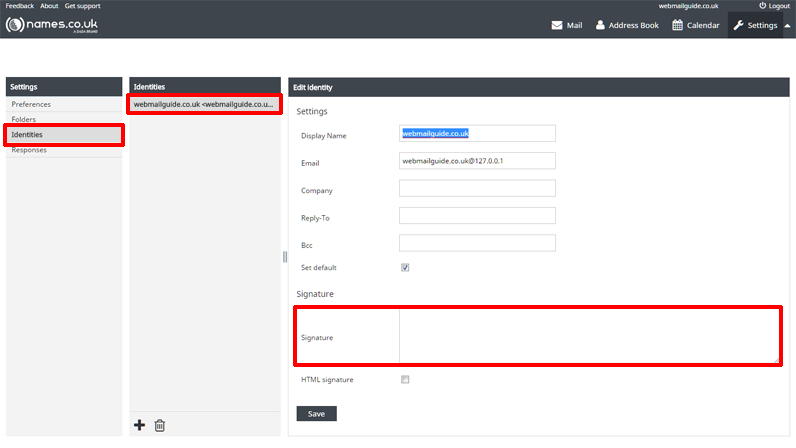This screenshot has height=448, width=796.
Task: Click the names.co.uk logo
Action: pos(52,24)
